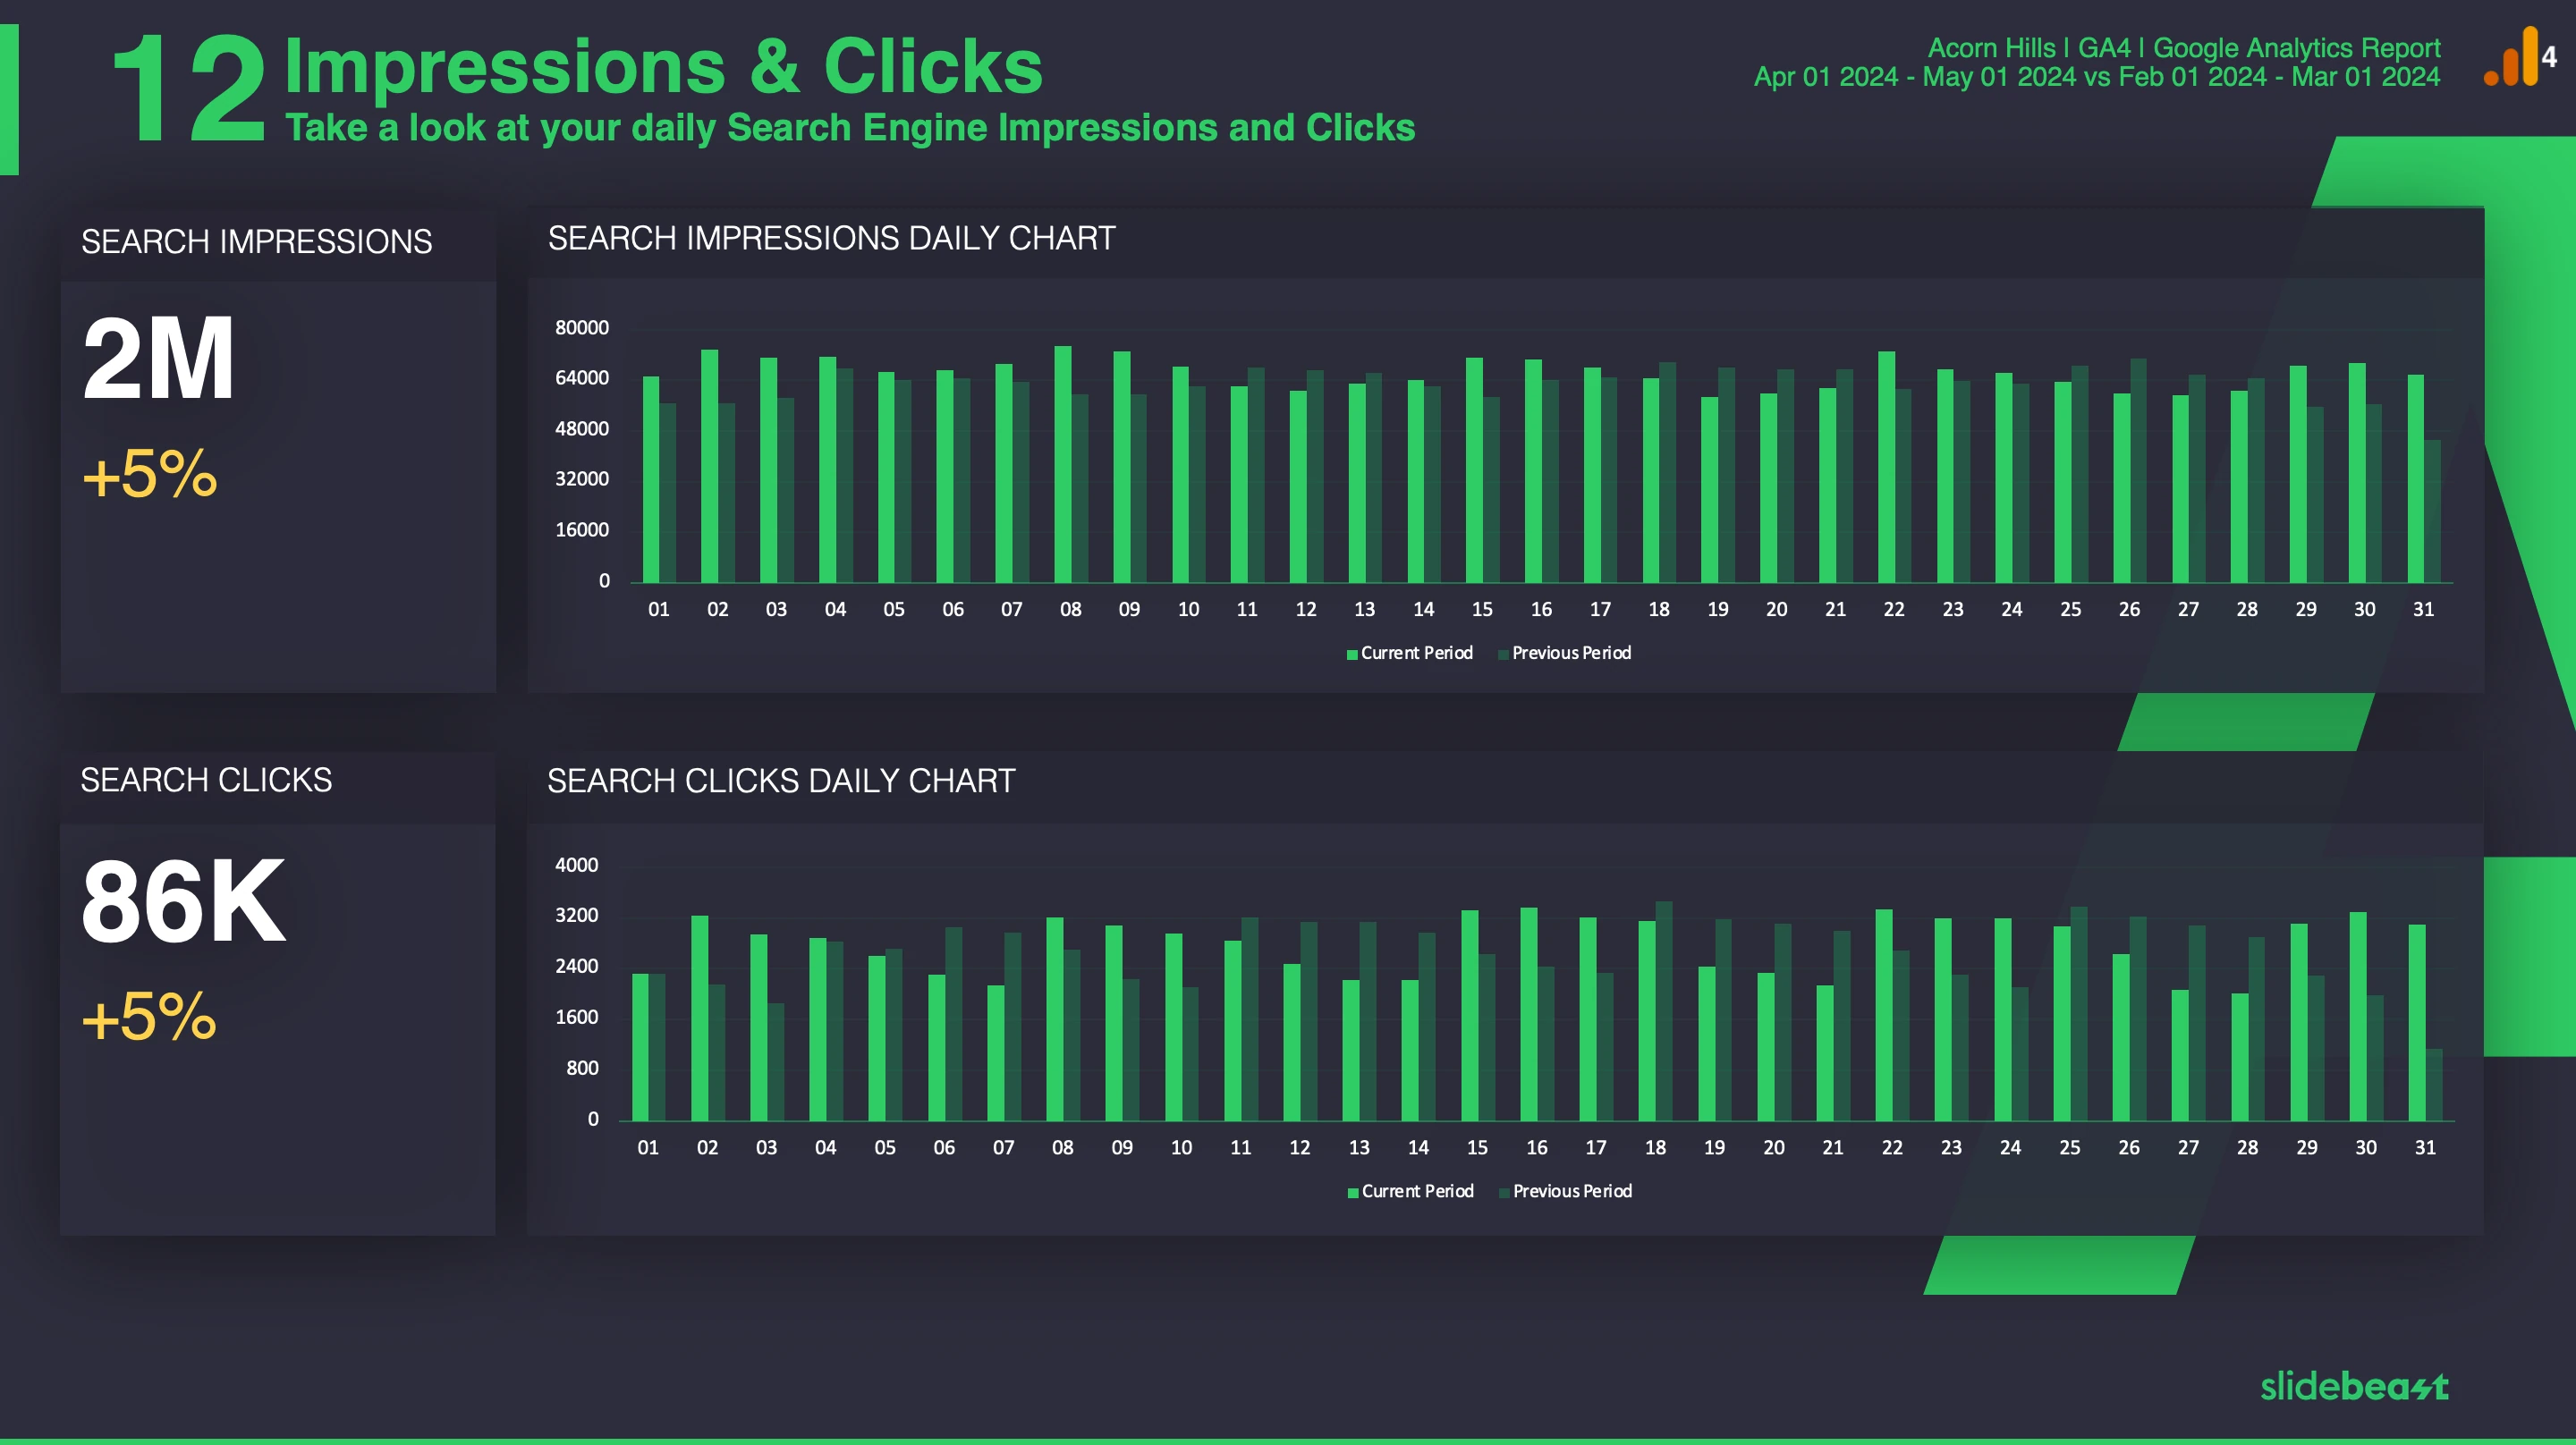The width and height of the screenshot is (2576, 1445).
Task: Click the SEARCH CLICKS card title
Action: coord(206,780)
